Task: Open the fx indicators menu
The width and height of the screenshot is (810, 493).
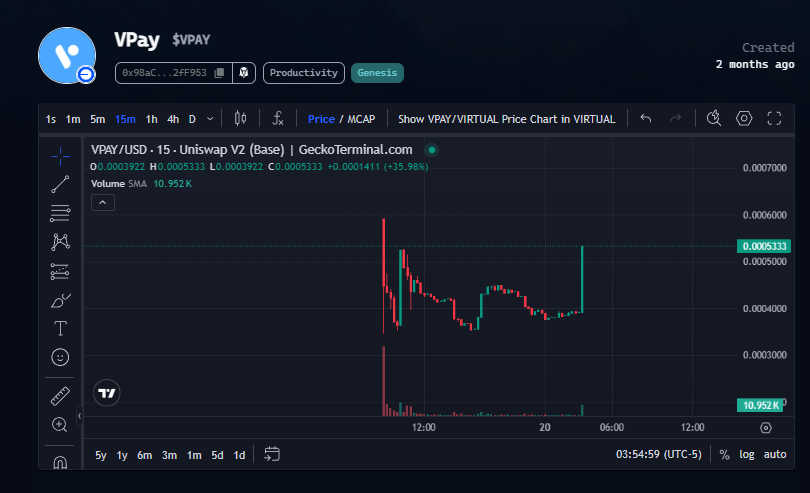Action: [278, 119]
